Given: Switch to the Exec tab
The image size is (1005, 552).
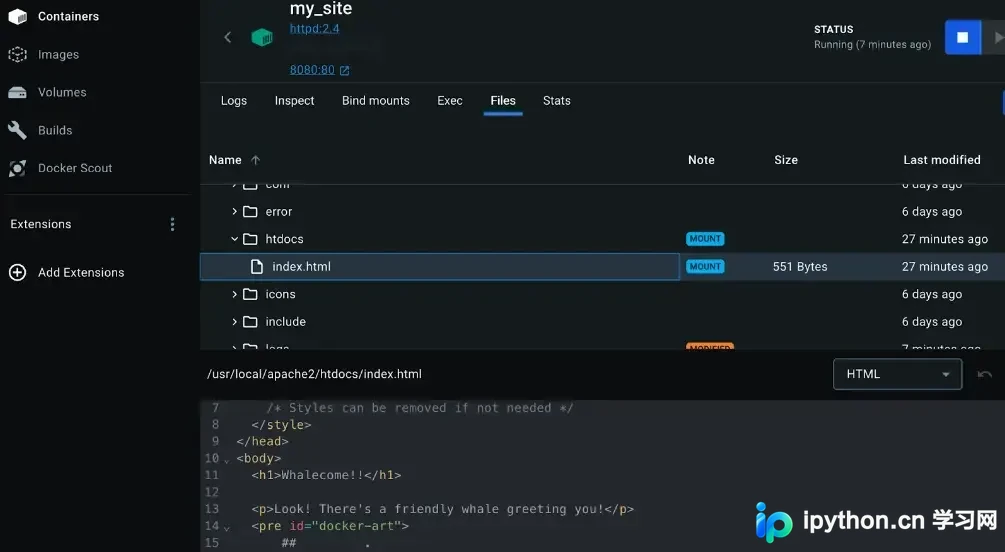Looking at the screenshot, I should click(x=450, y=101).
